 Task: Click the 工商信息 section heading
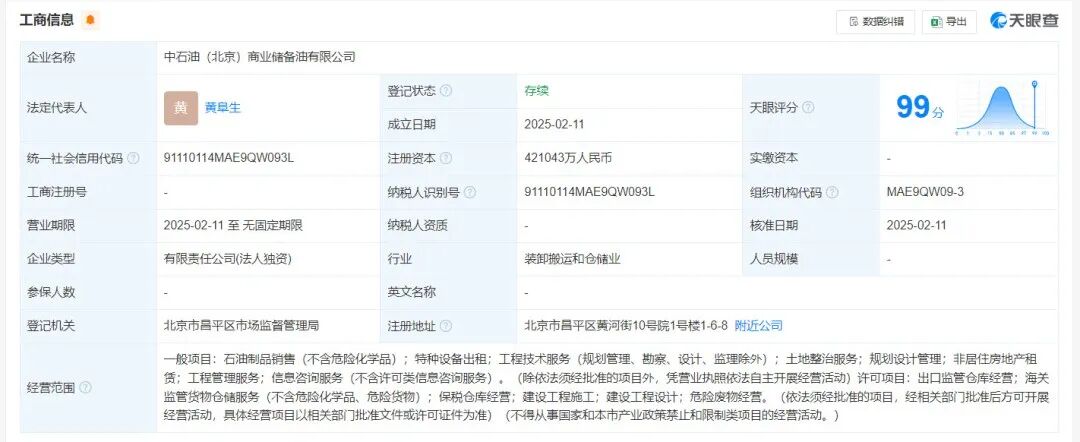coord(46,20)
